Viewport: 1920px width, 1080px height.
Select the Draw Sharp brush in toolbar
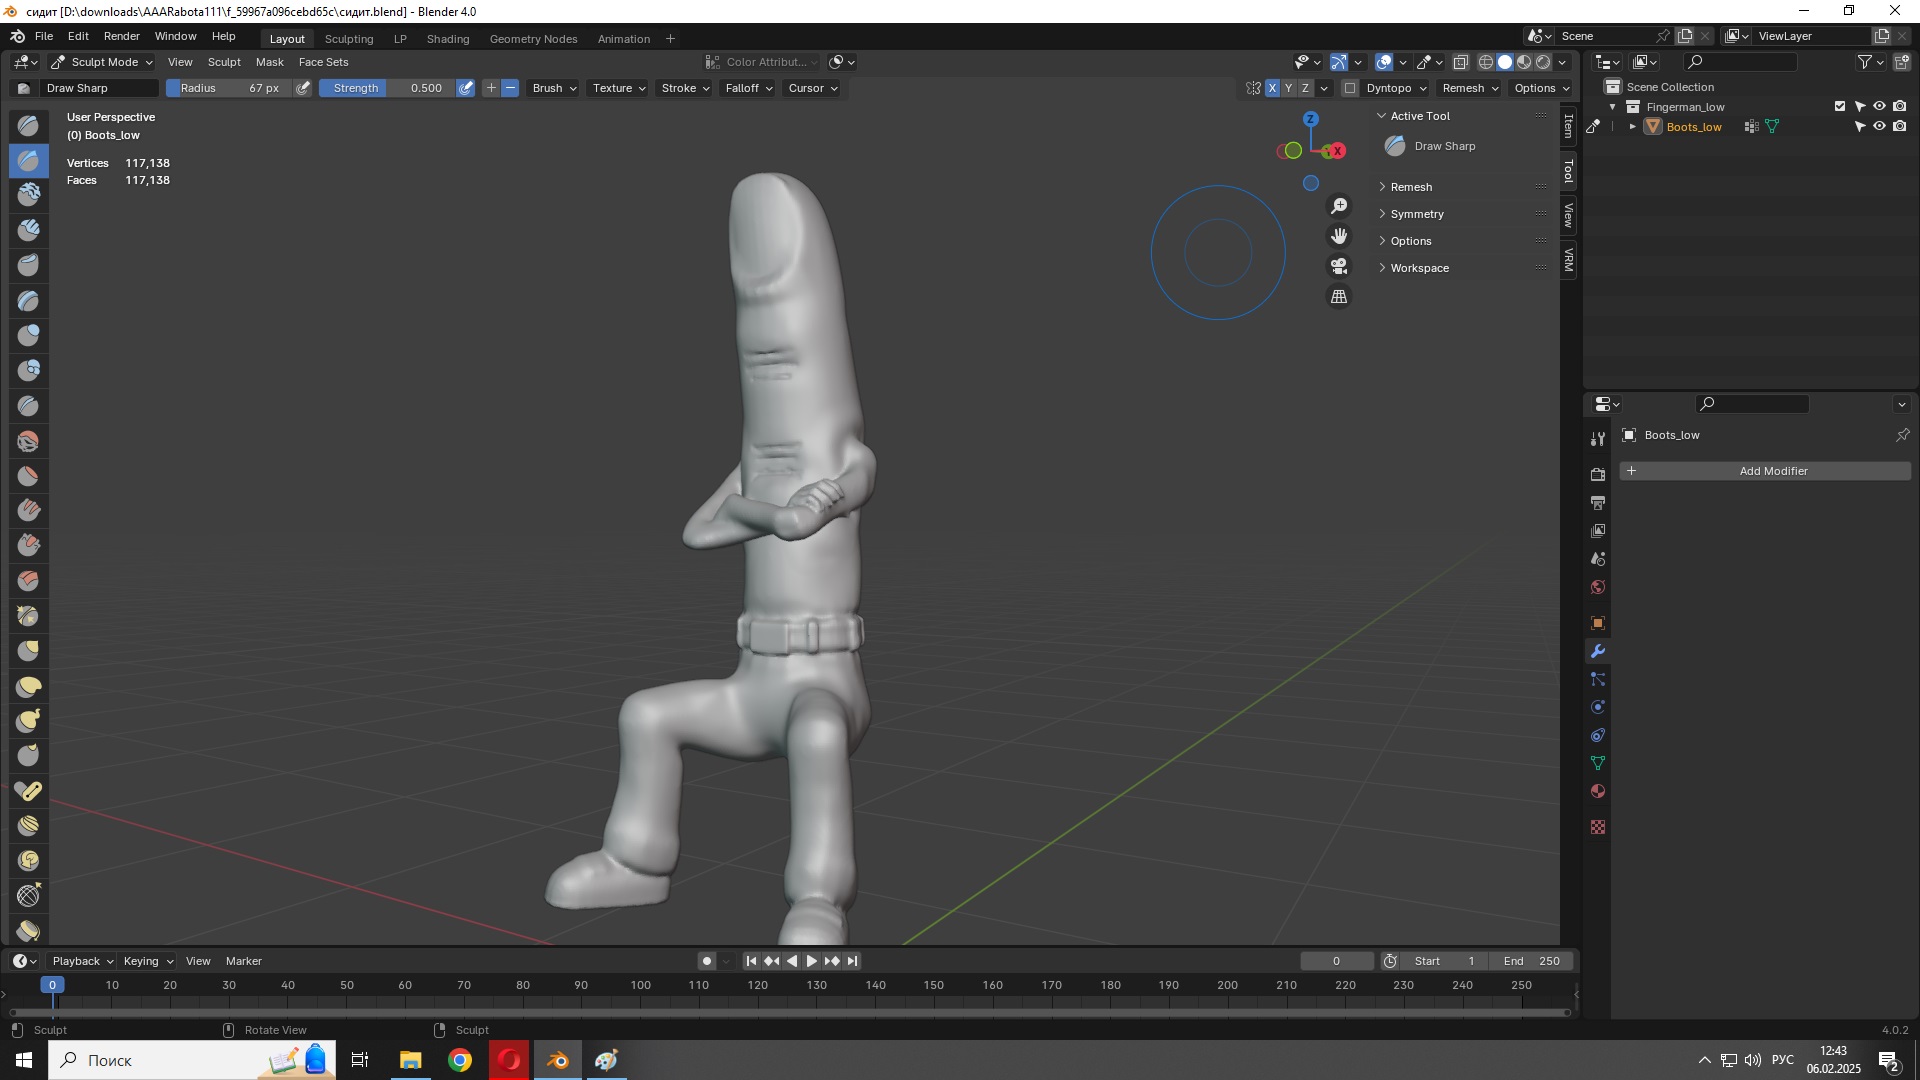pyautogui.click(x=29, y=160)
